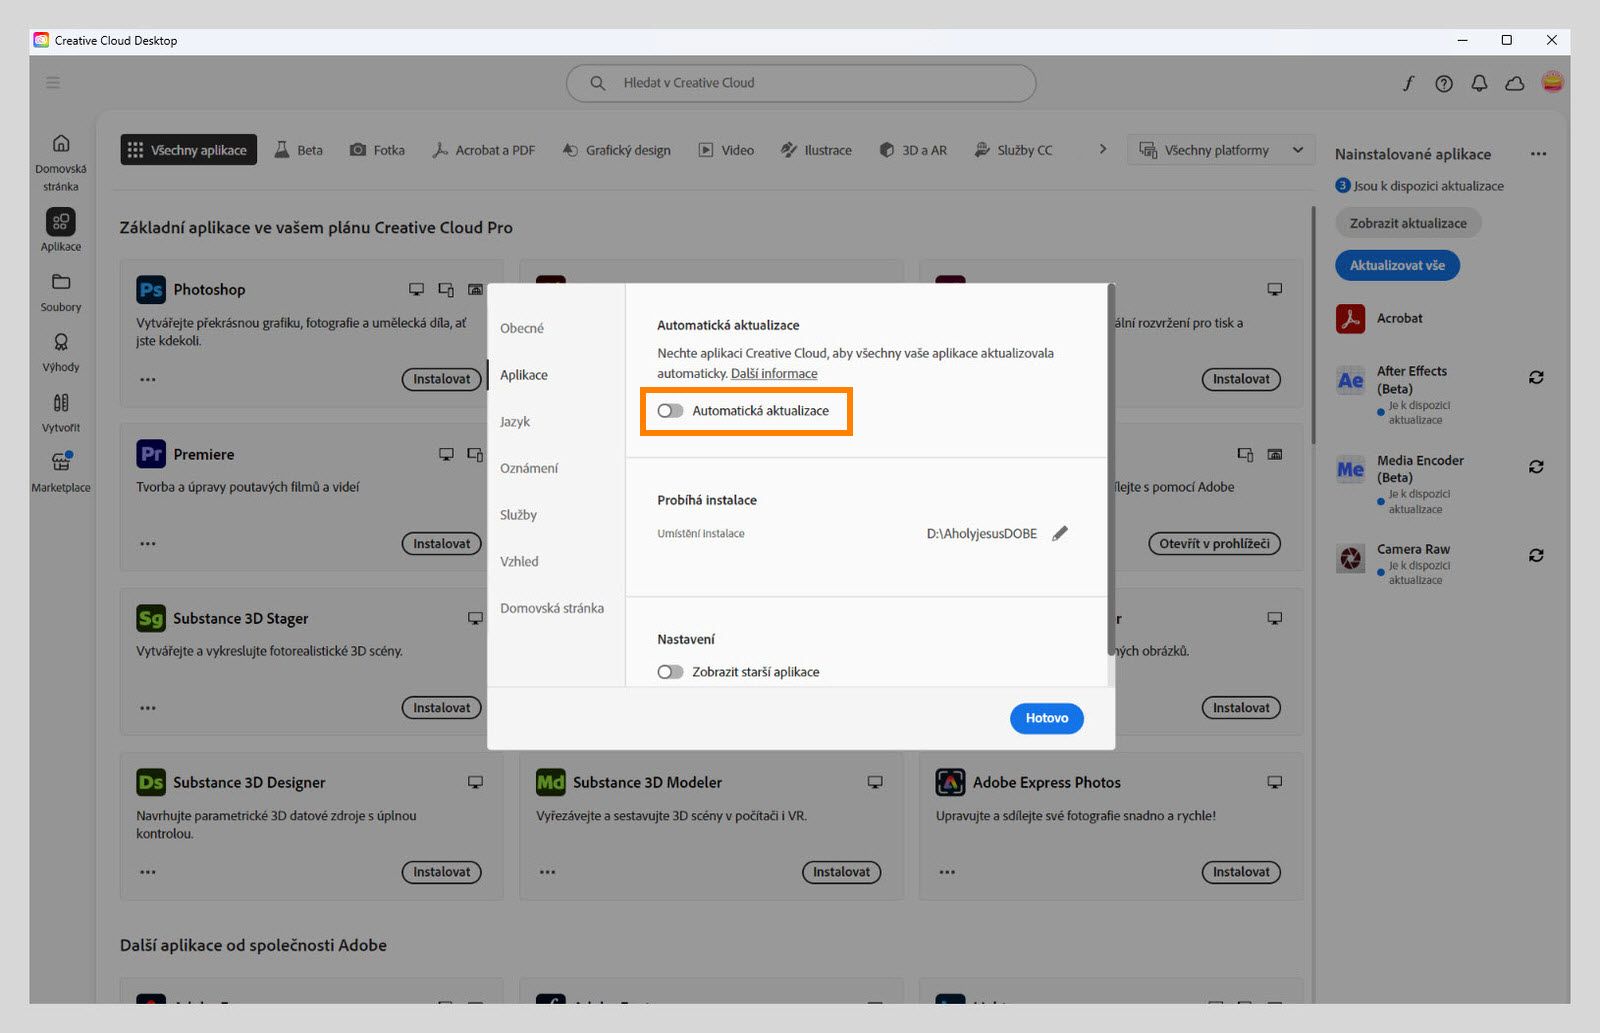Edit install location with pencil icon

tap(1060, 533)
